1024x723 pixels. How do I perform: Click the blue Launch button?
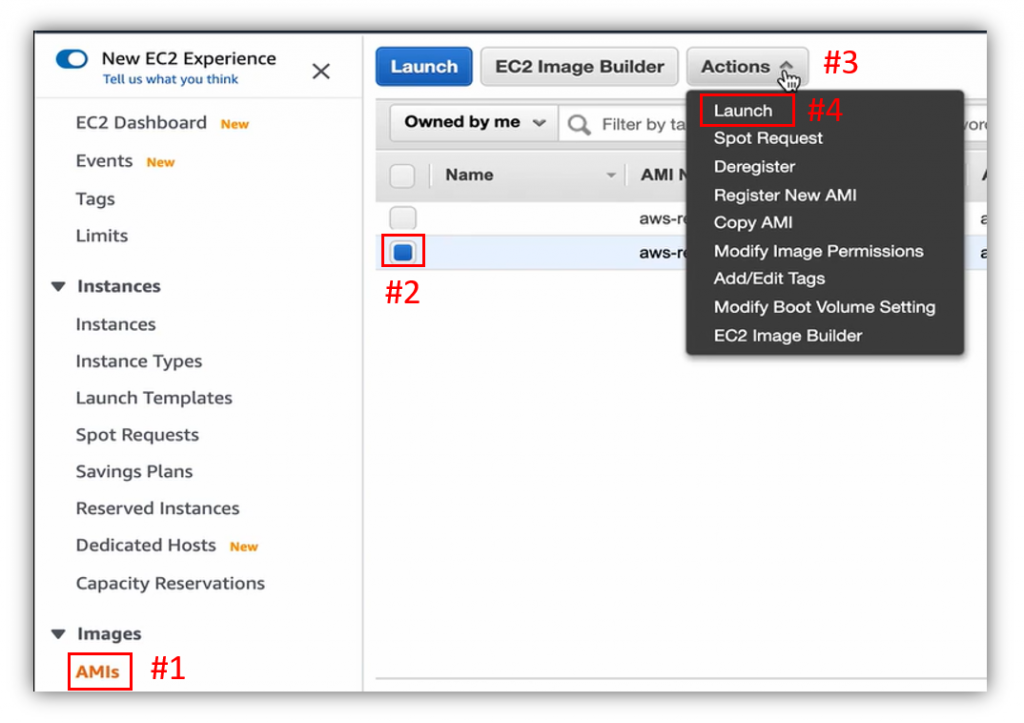click(424, 67)
